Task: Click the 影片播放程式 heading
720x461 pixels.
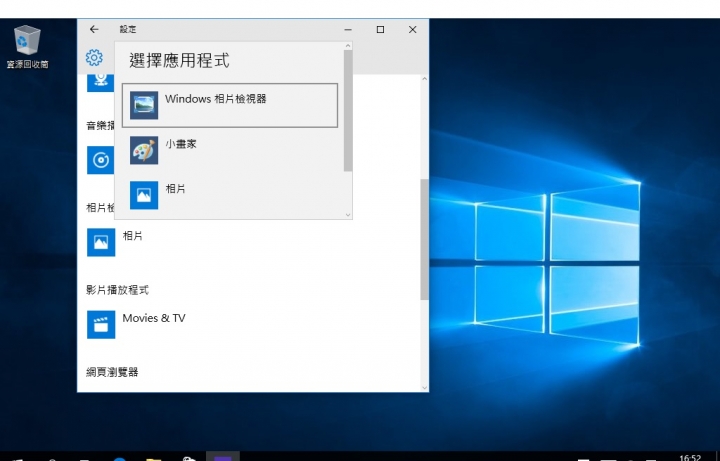Action: [x=118, y=290]
